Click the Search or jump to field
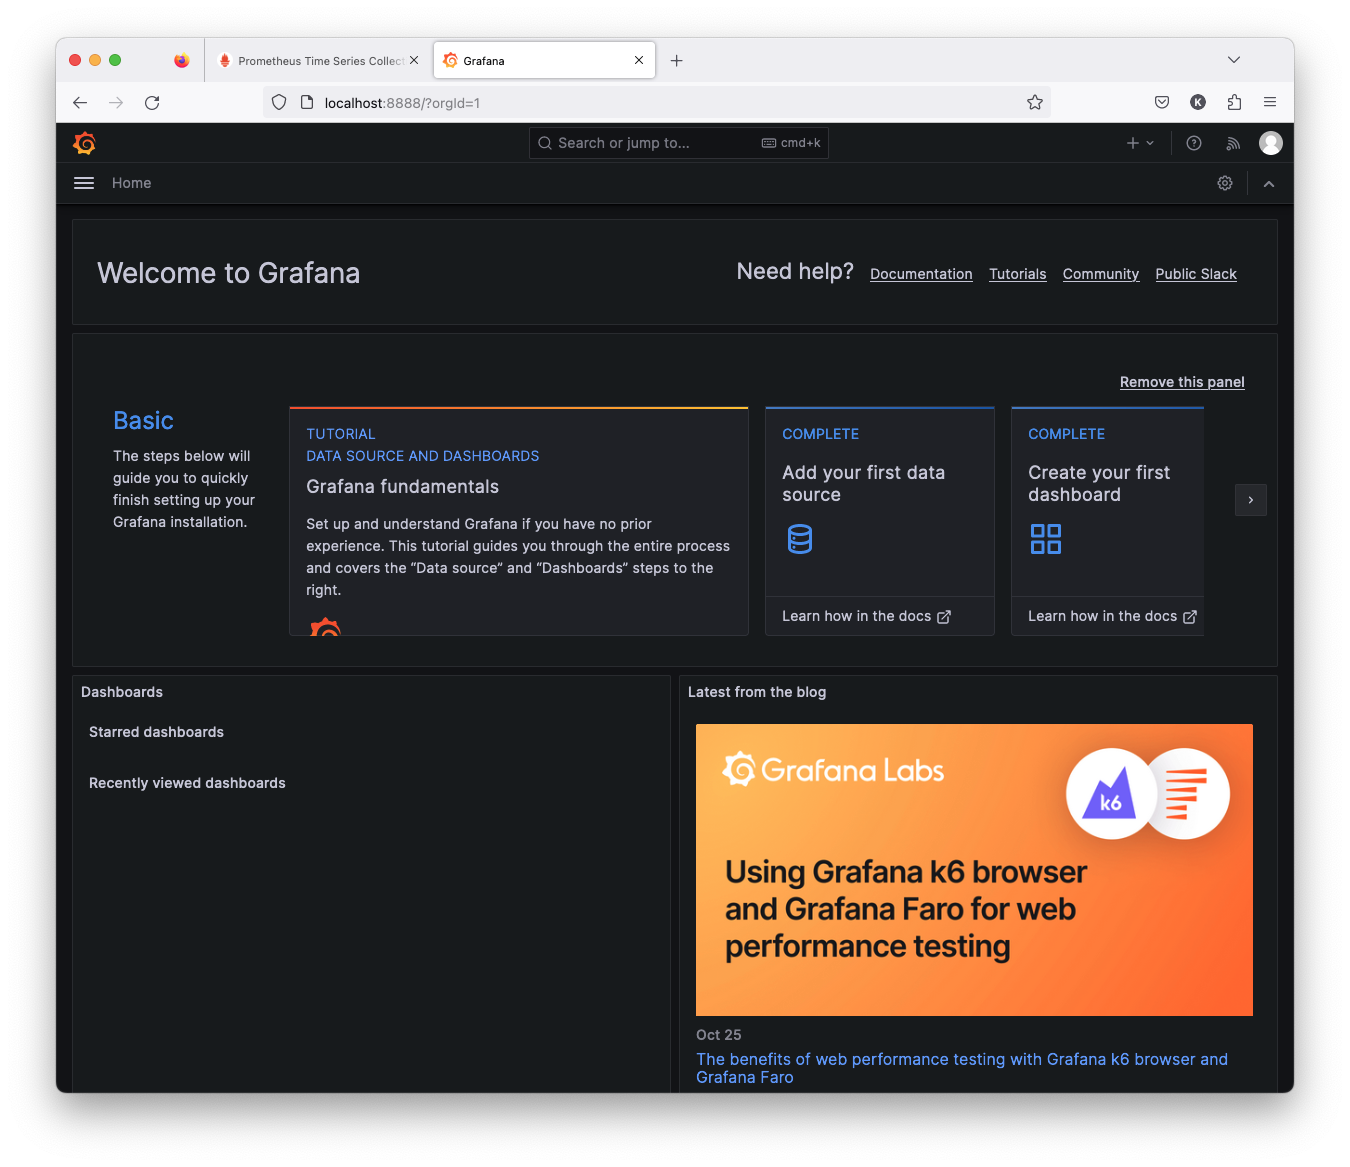The width and height of the screenshot is (1350, 1167). 679,143
